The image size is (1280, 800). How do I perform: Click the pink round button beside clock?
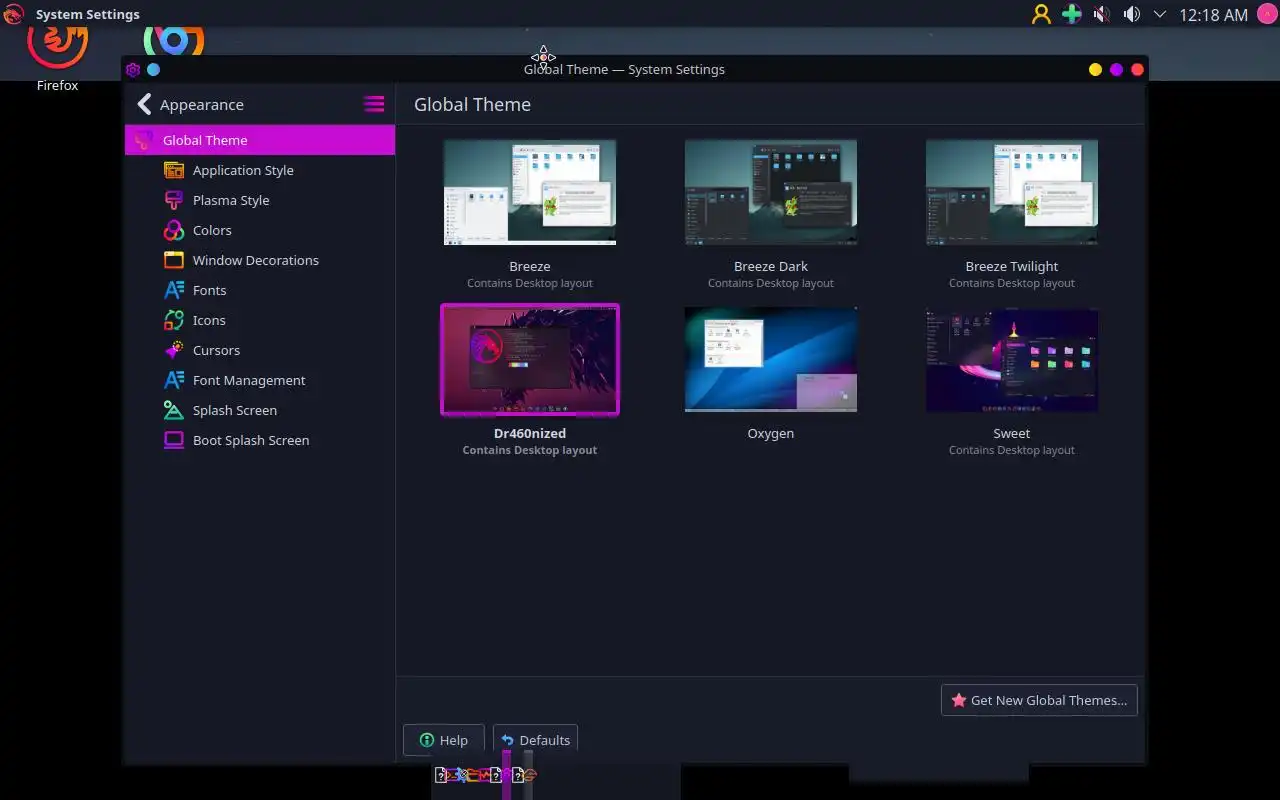tap(1266, 14)
